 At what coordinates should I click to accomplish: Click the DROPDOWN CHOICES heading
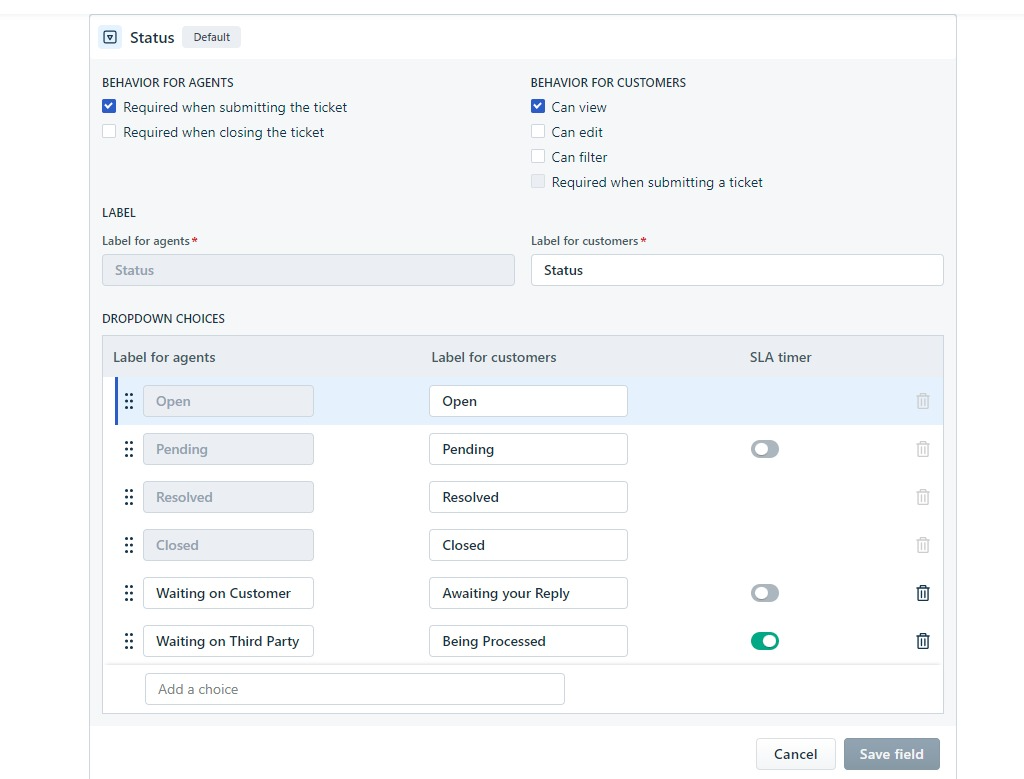coord(163,319)
